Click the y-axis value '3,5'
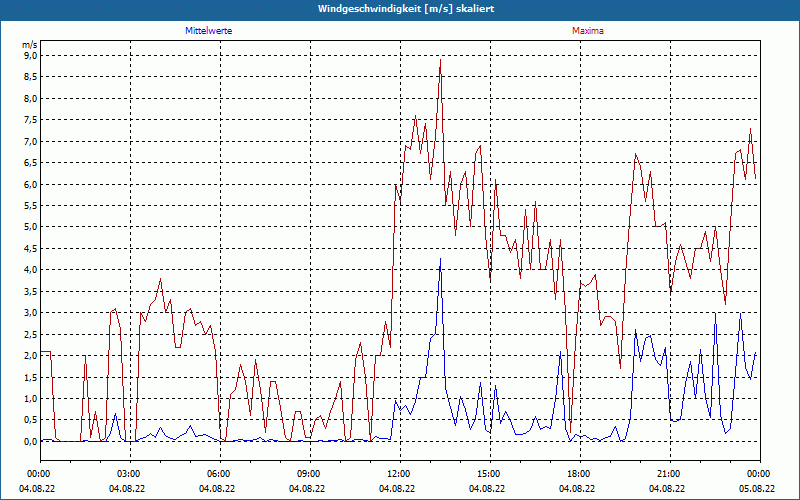 coord(31,291)
